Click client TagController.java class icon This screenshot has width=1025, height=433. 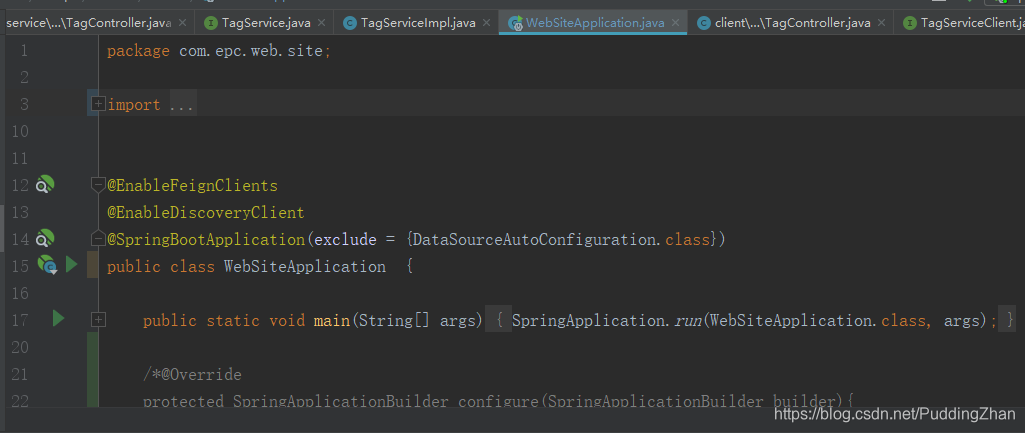point(703,24)
